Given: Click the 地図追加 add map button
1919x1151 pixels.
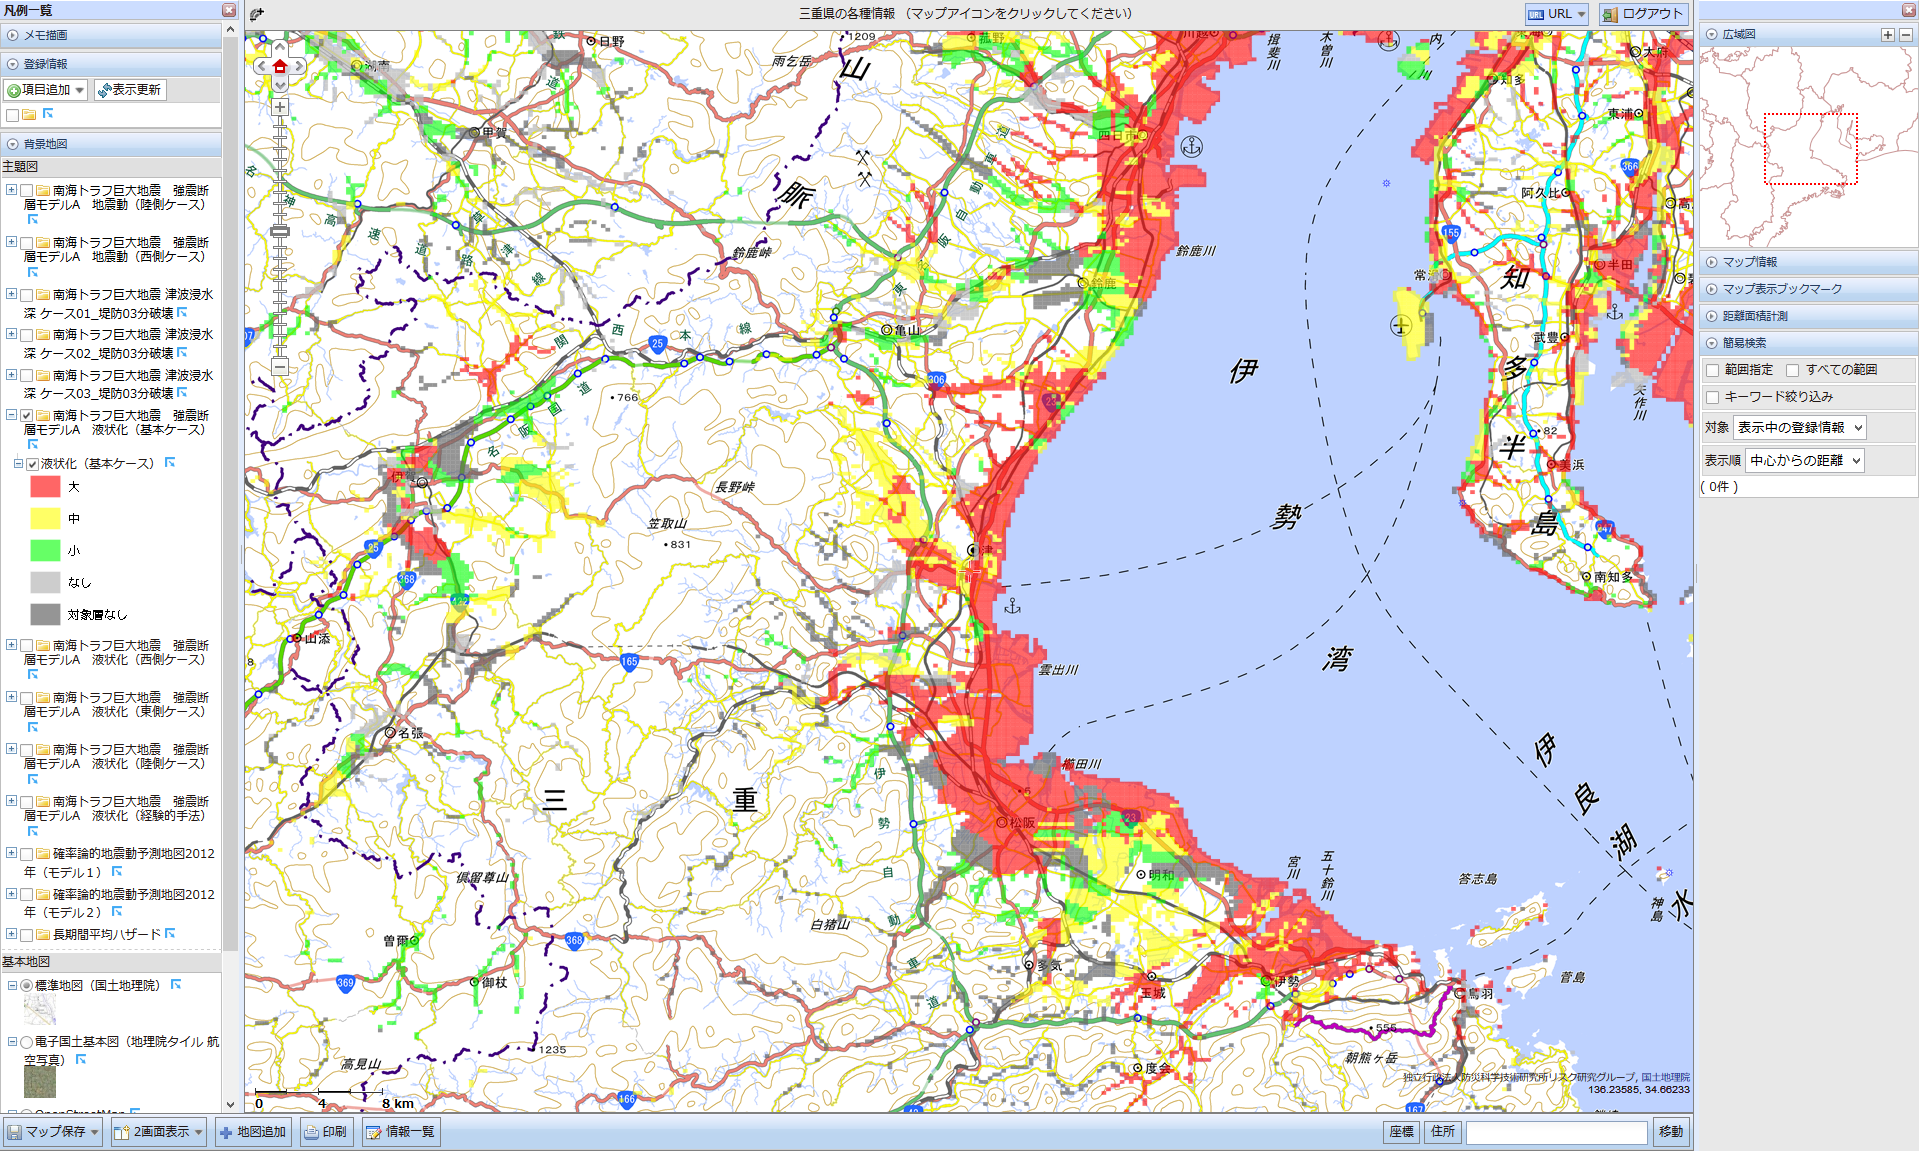Looking at the screenshot, I should pyautogui.click(x=253, y=1132).
